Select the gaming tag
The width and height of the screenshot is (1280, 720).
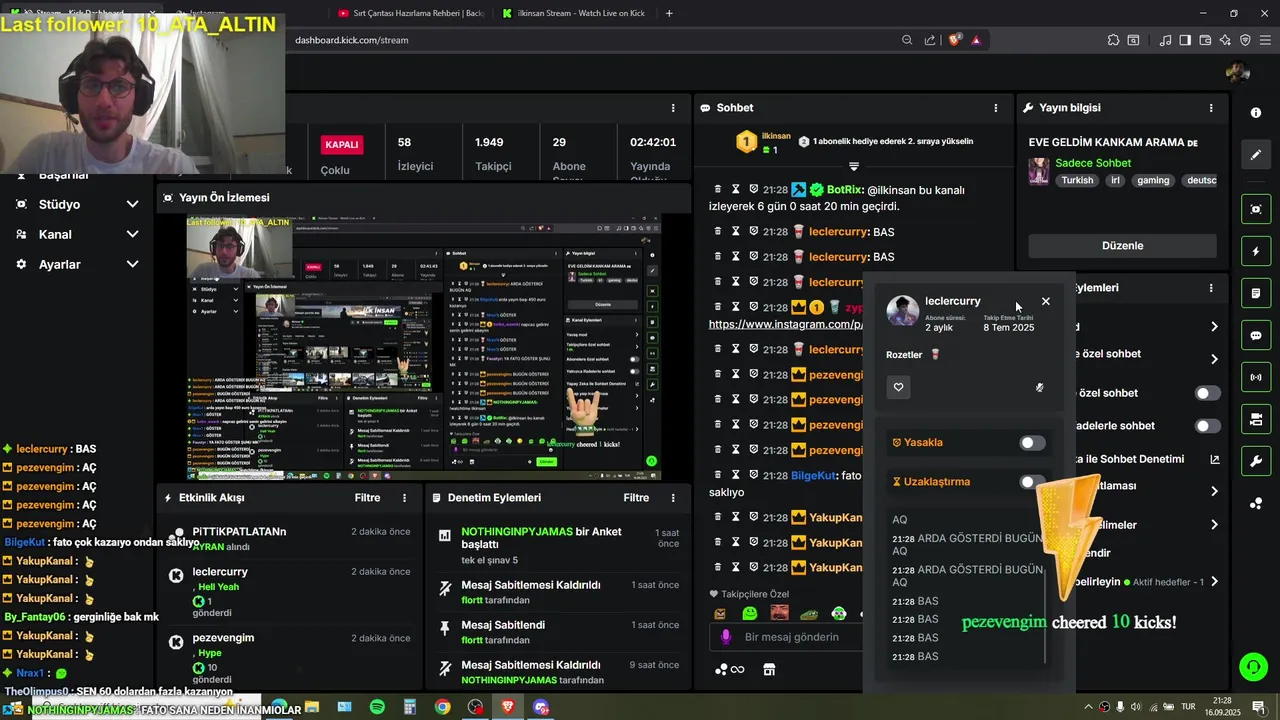1153,181
